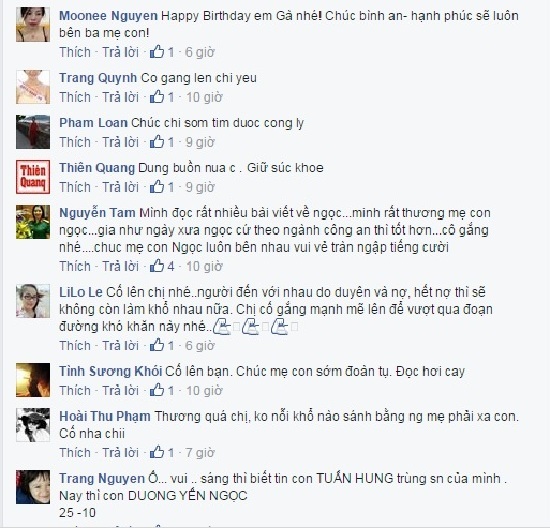This screenshot has height=528, width=550.
Task: Click Trả lời under Nguyễn Tam's comment
Action: click(x=121, y=266)
